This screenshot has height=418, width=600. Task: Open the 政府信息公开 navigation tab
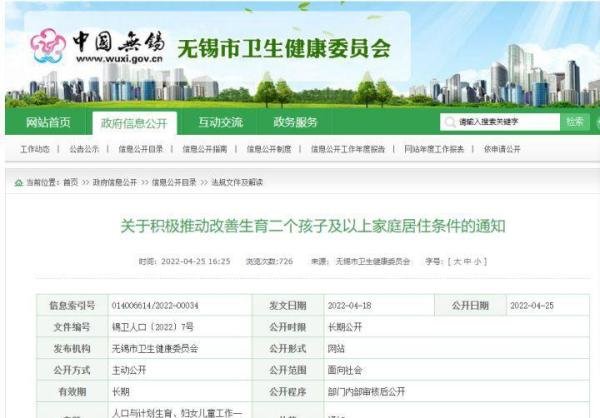134,123
